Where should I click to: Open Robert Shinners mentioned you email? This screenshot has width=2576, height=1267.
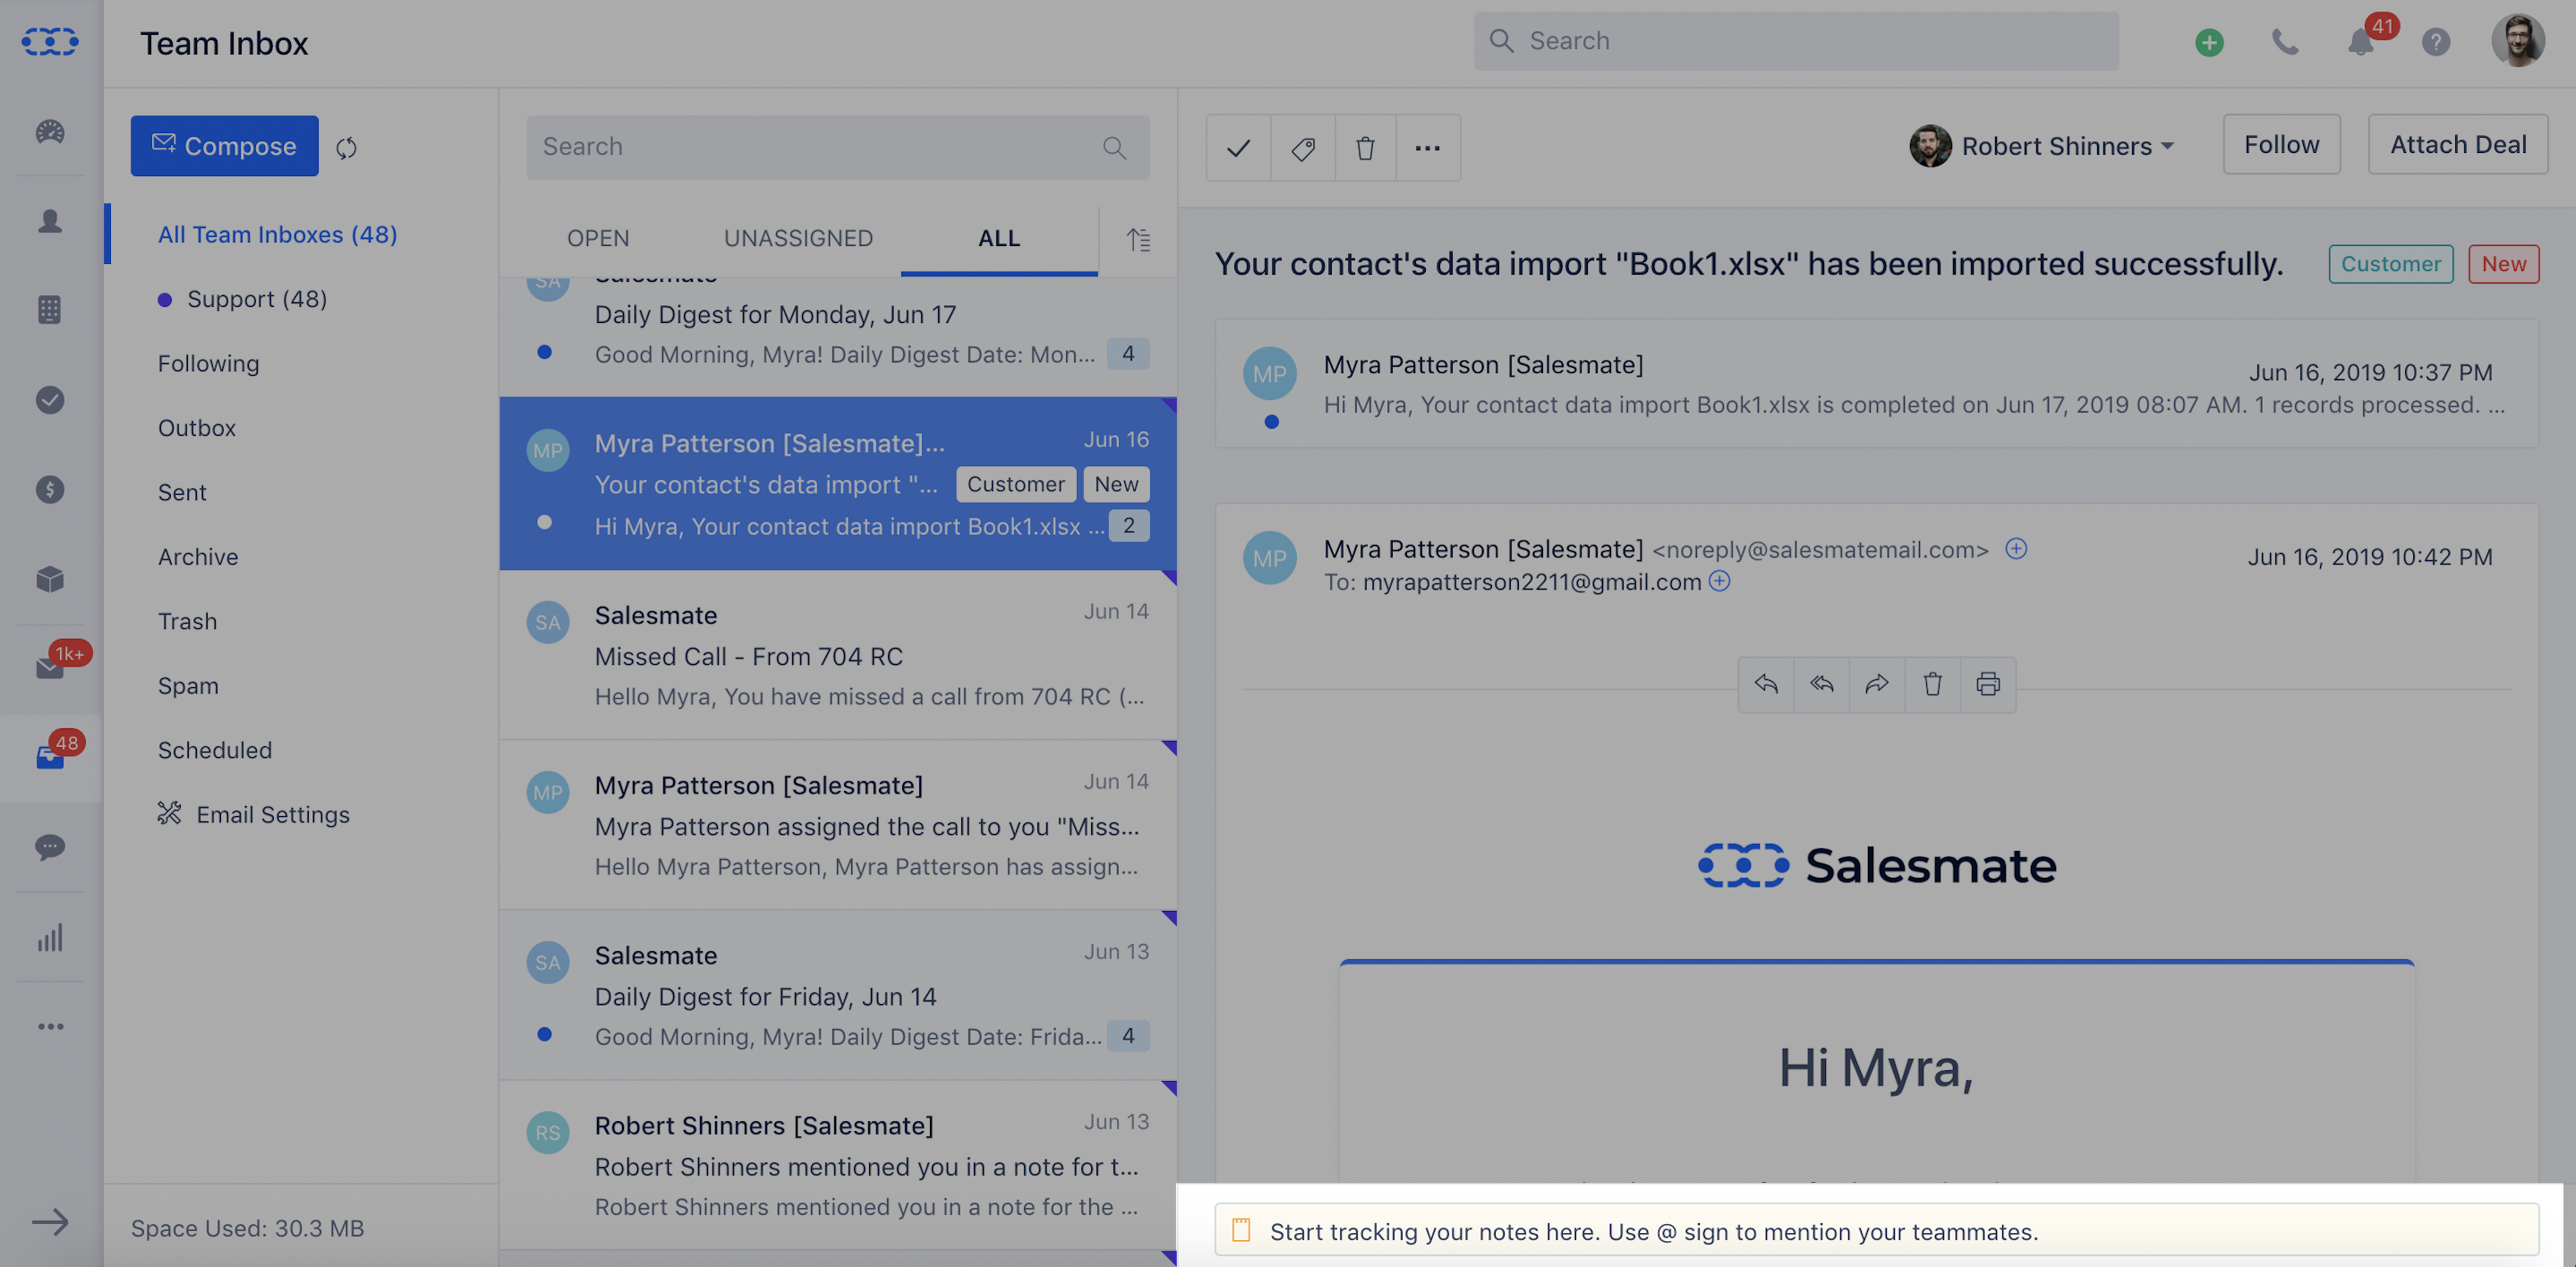tap(837, 1165)
